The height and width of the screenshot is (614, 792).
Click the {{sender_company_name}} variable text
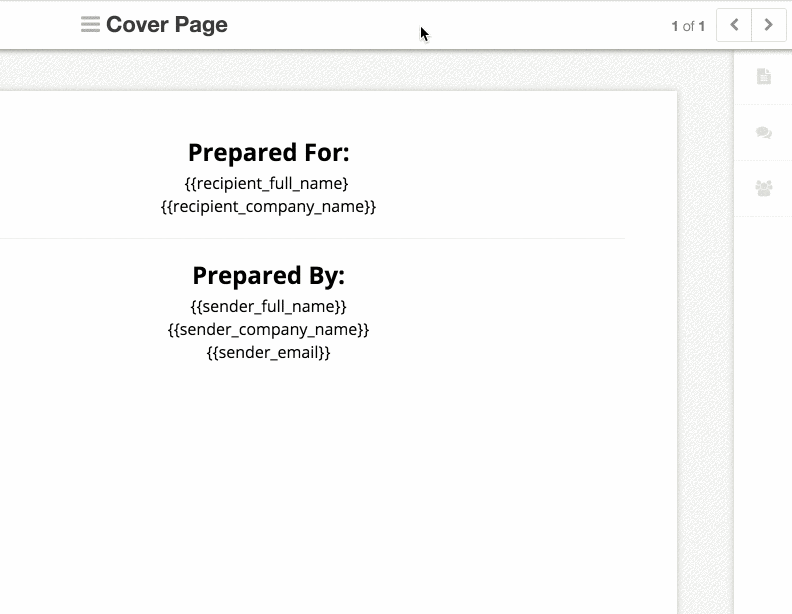[x=268, y=330]
